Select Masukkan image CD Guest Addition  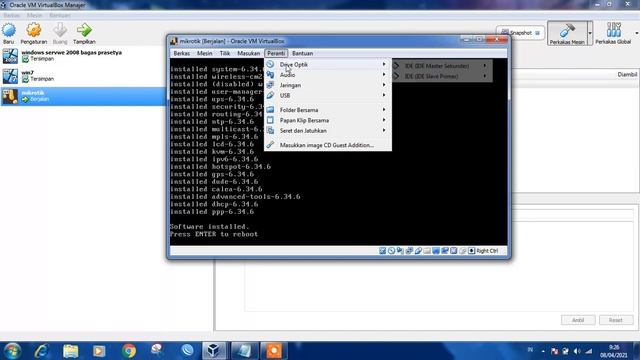pos(328,145)
